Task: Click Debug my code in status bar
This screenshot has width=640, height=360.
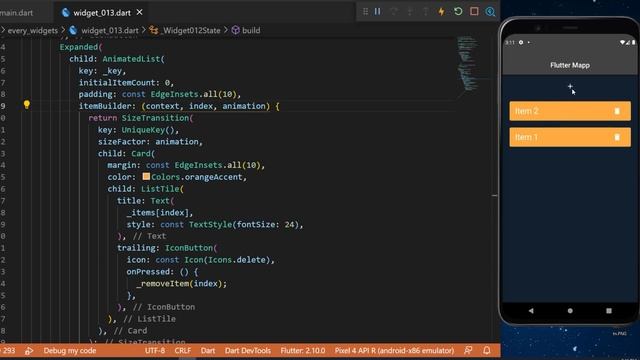Action: tap(70, 351)
